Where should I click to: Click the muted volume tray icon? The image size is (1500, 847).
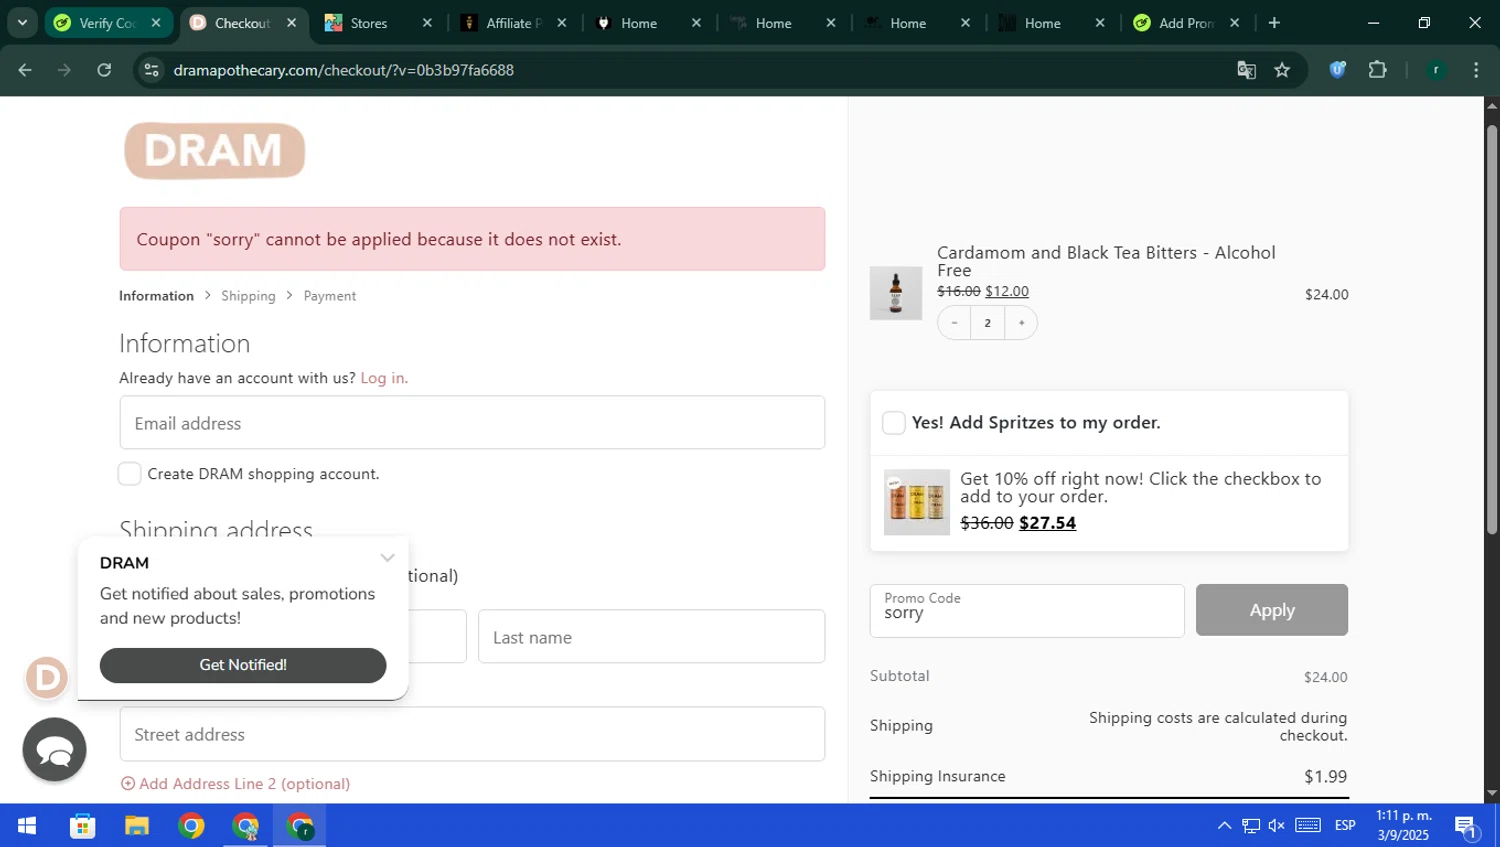[1277, 826]
